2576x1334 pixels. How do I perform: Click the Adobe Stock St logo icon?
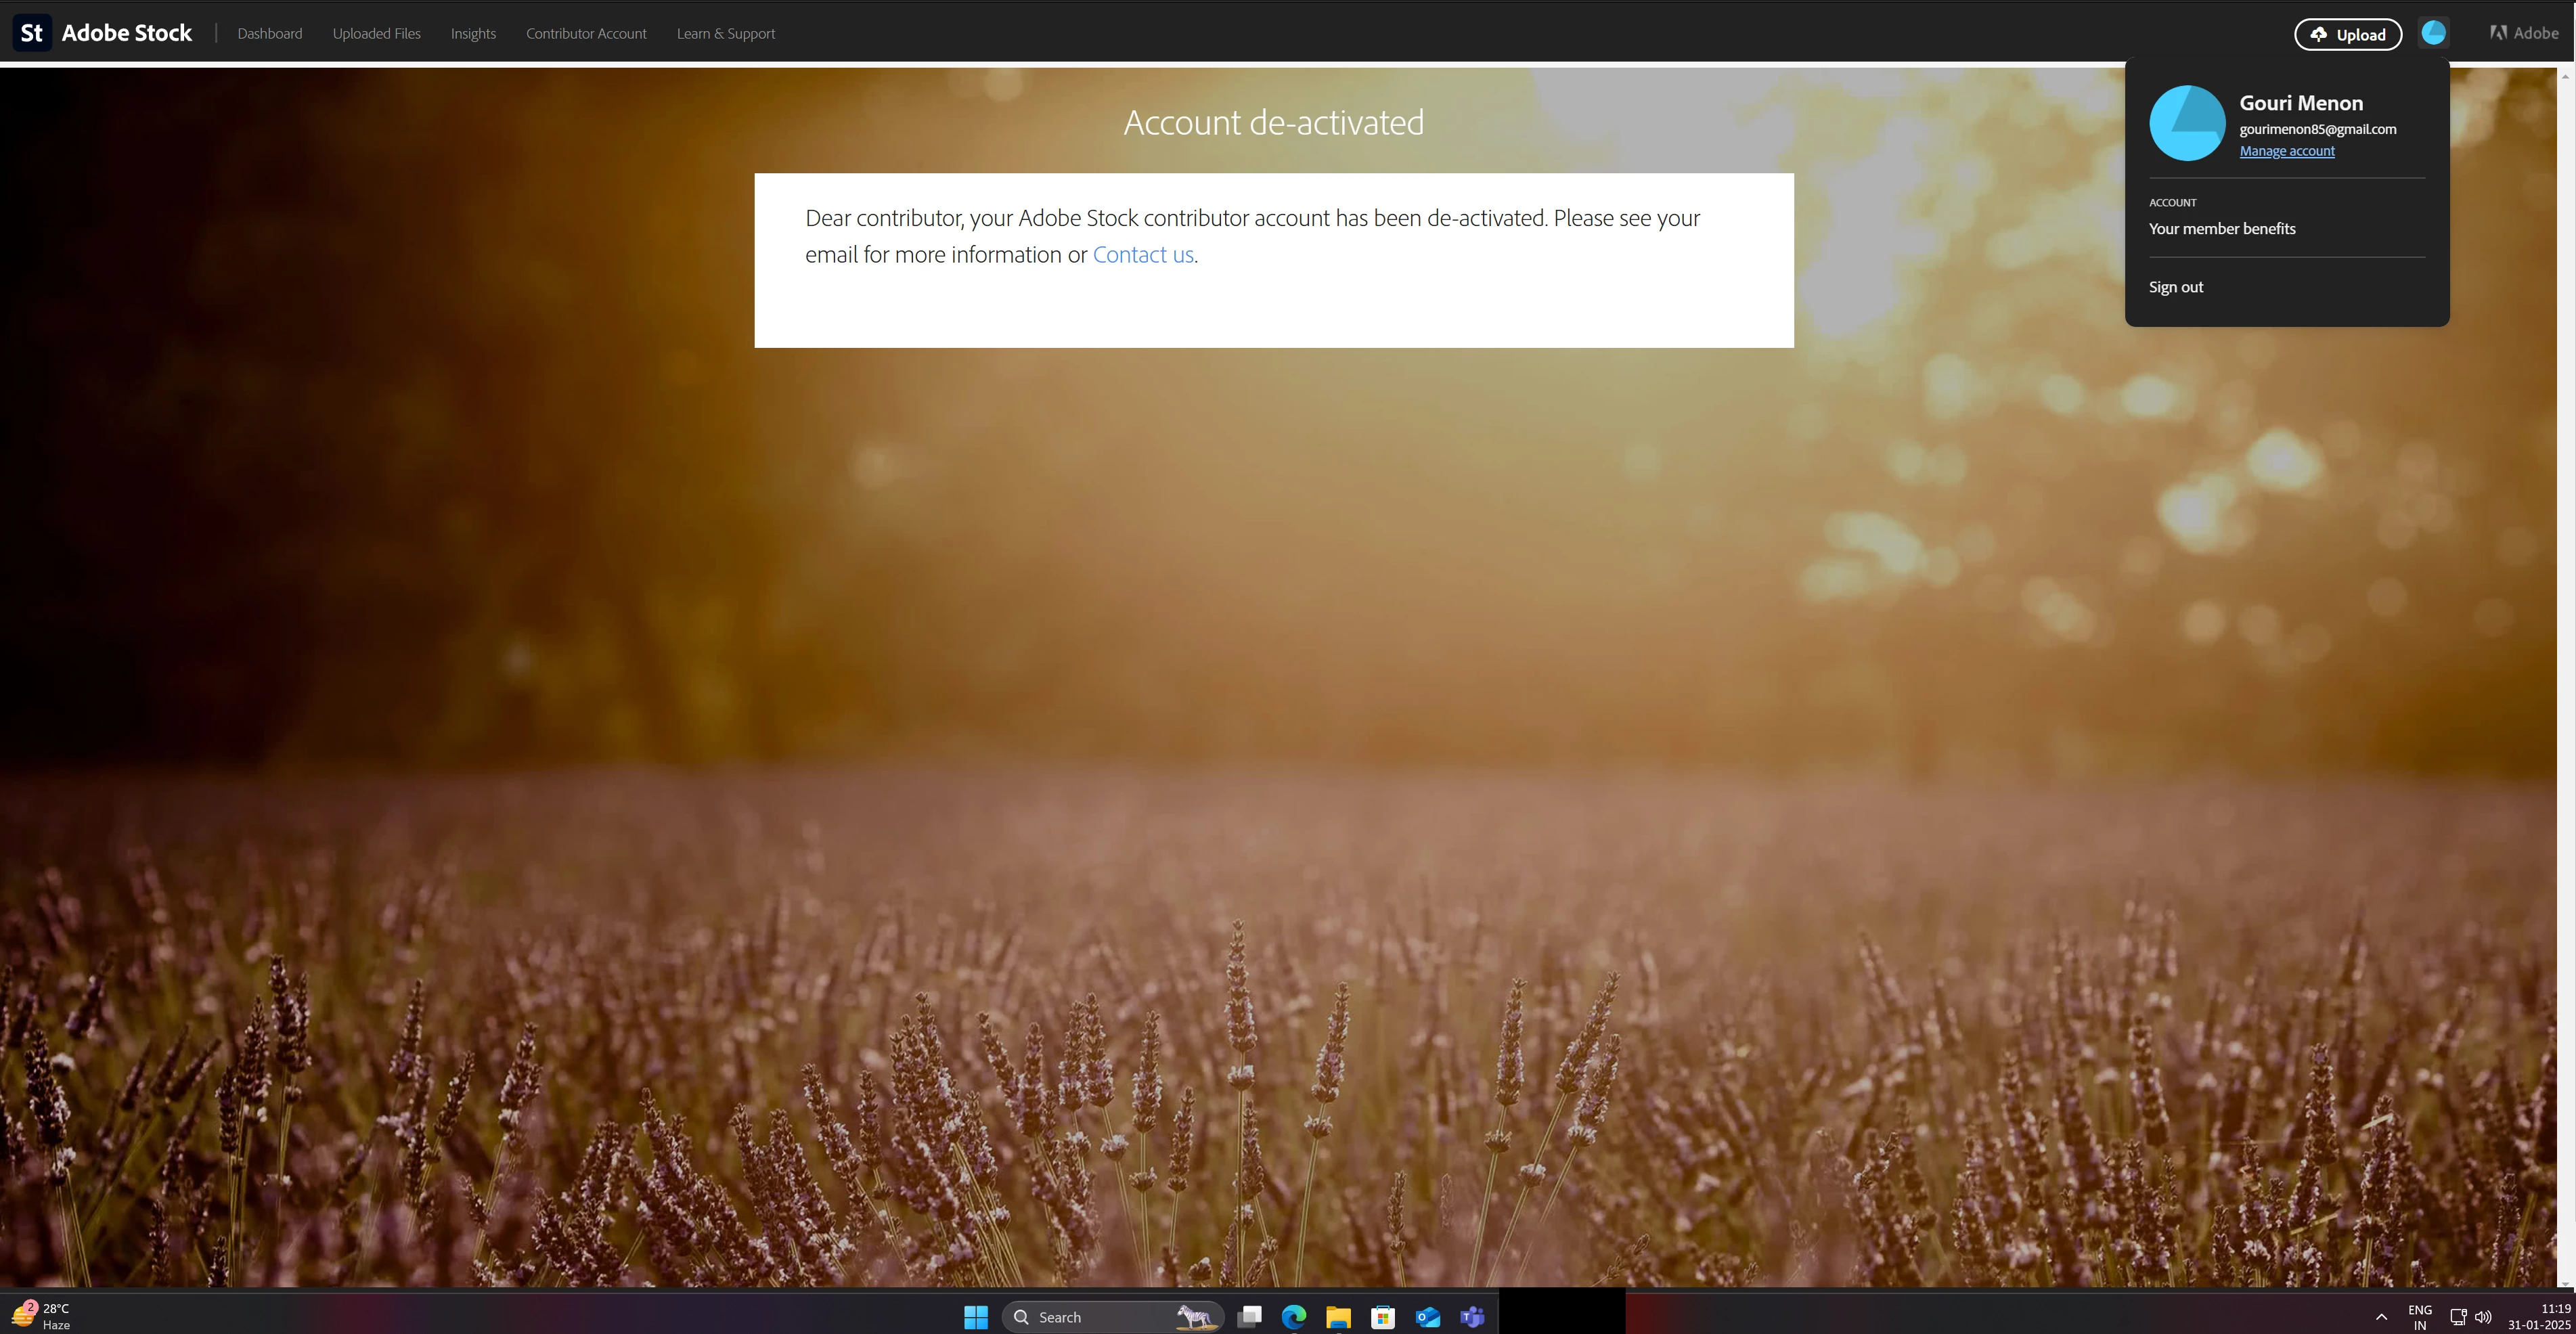coord(31,33)
